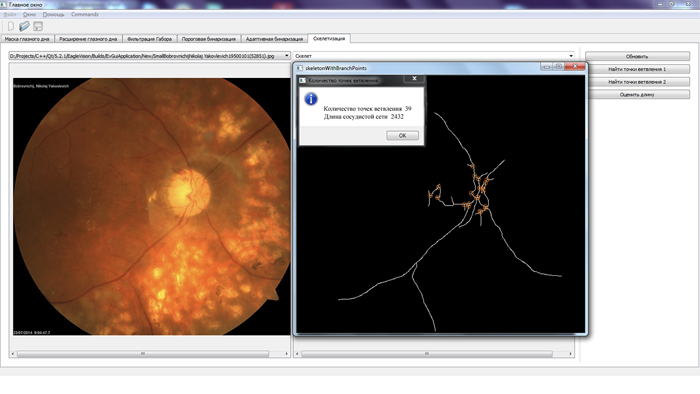The height and width of the screenshot is (394, 700).
Task: Switch to Пороговая бинаризация tab
Action: [208, 39]
